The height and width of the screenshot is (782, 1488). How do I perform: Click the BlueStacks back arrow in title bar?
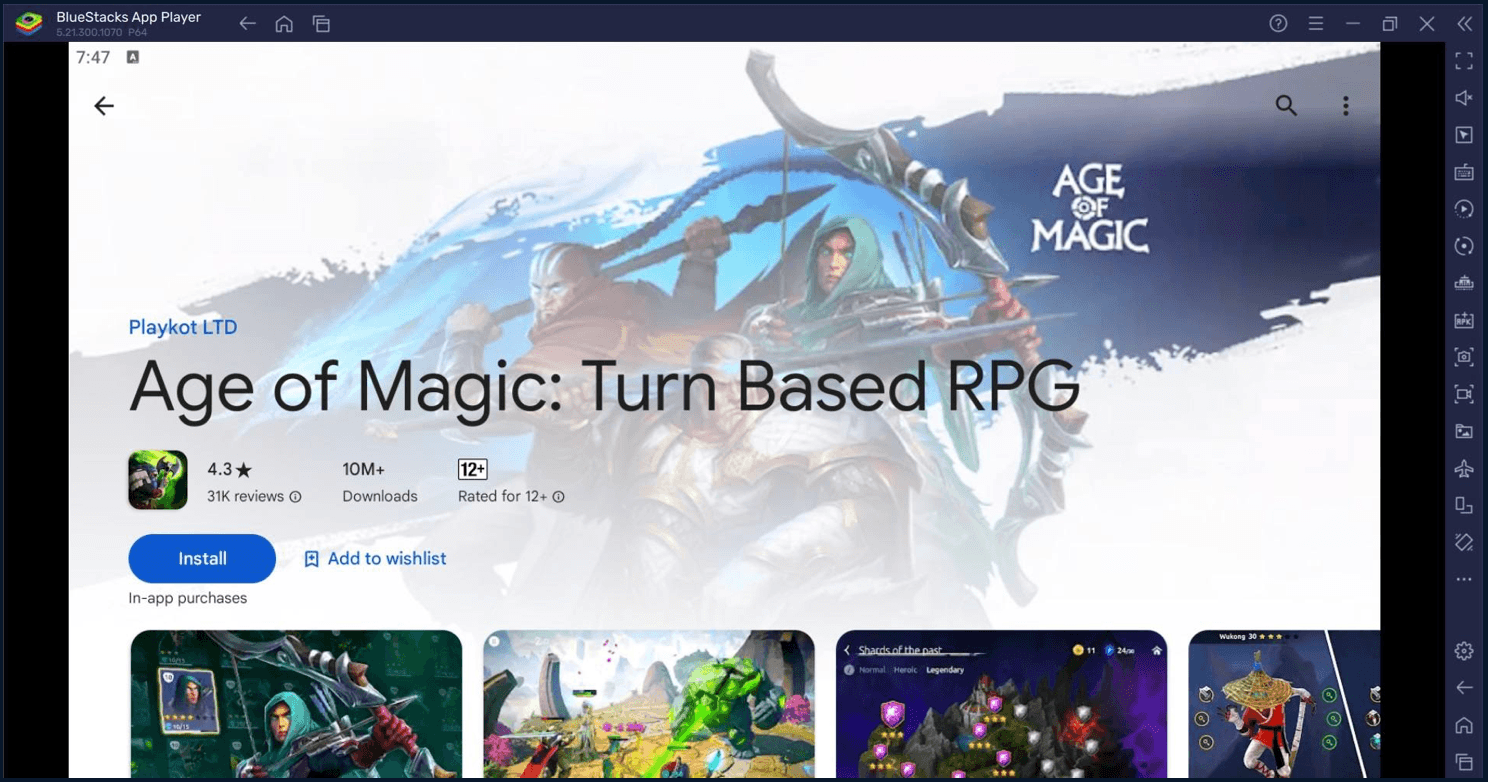tap(248, 23)
